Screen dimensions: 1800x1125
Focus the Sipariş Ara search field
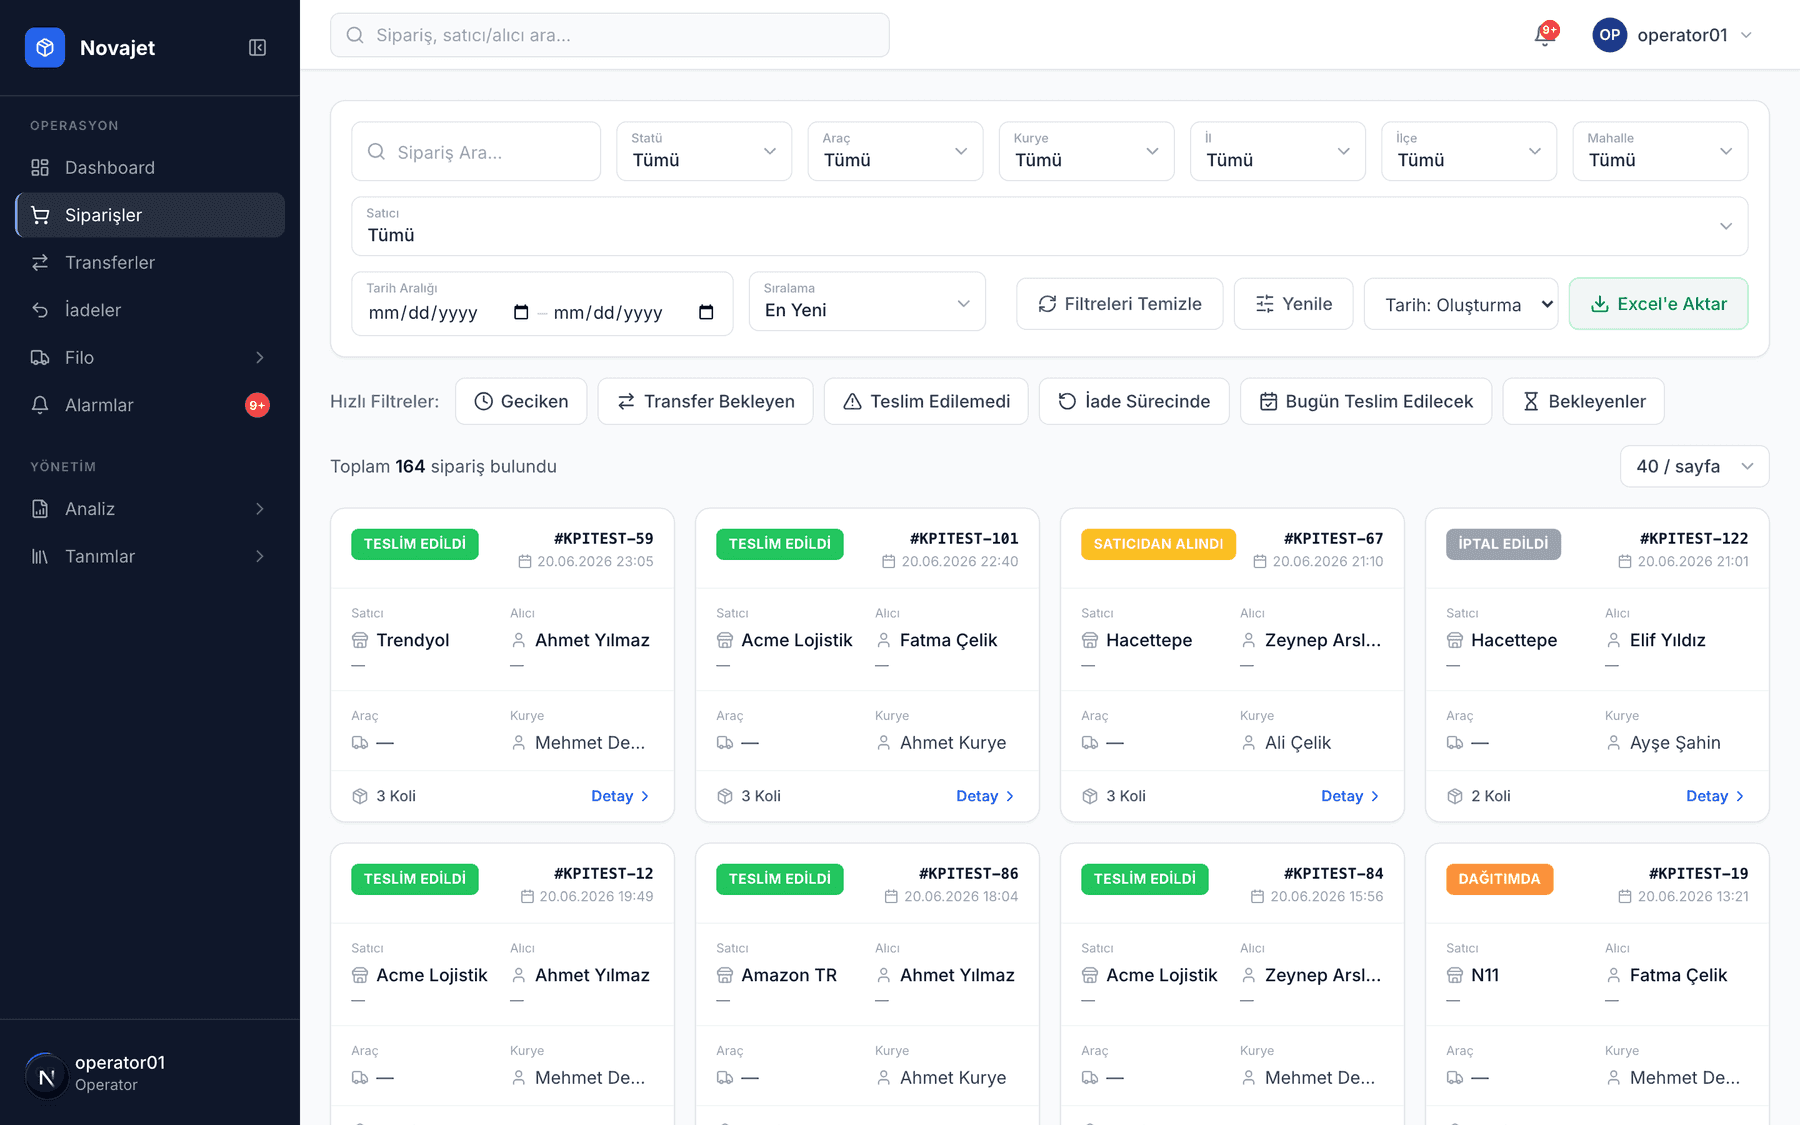click(476, 152)
